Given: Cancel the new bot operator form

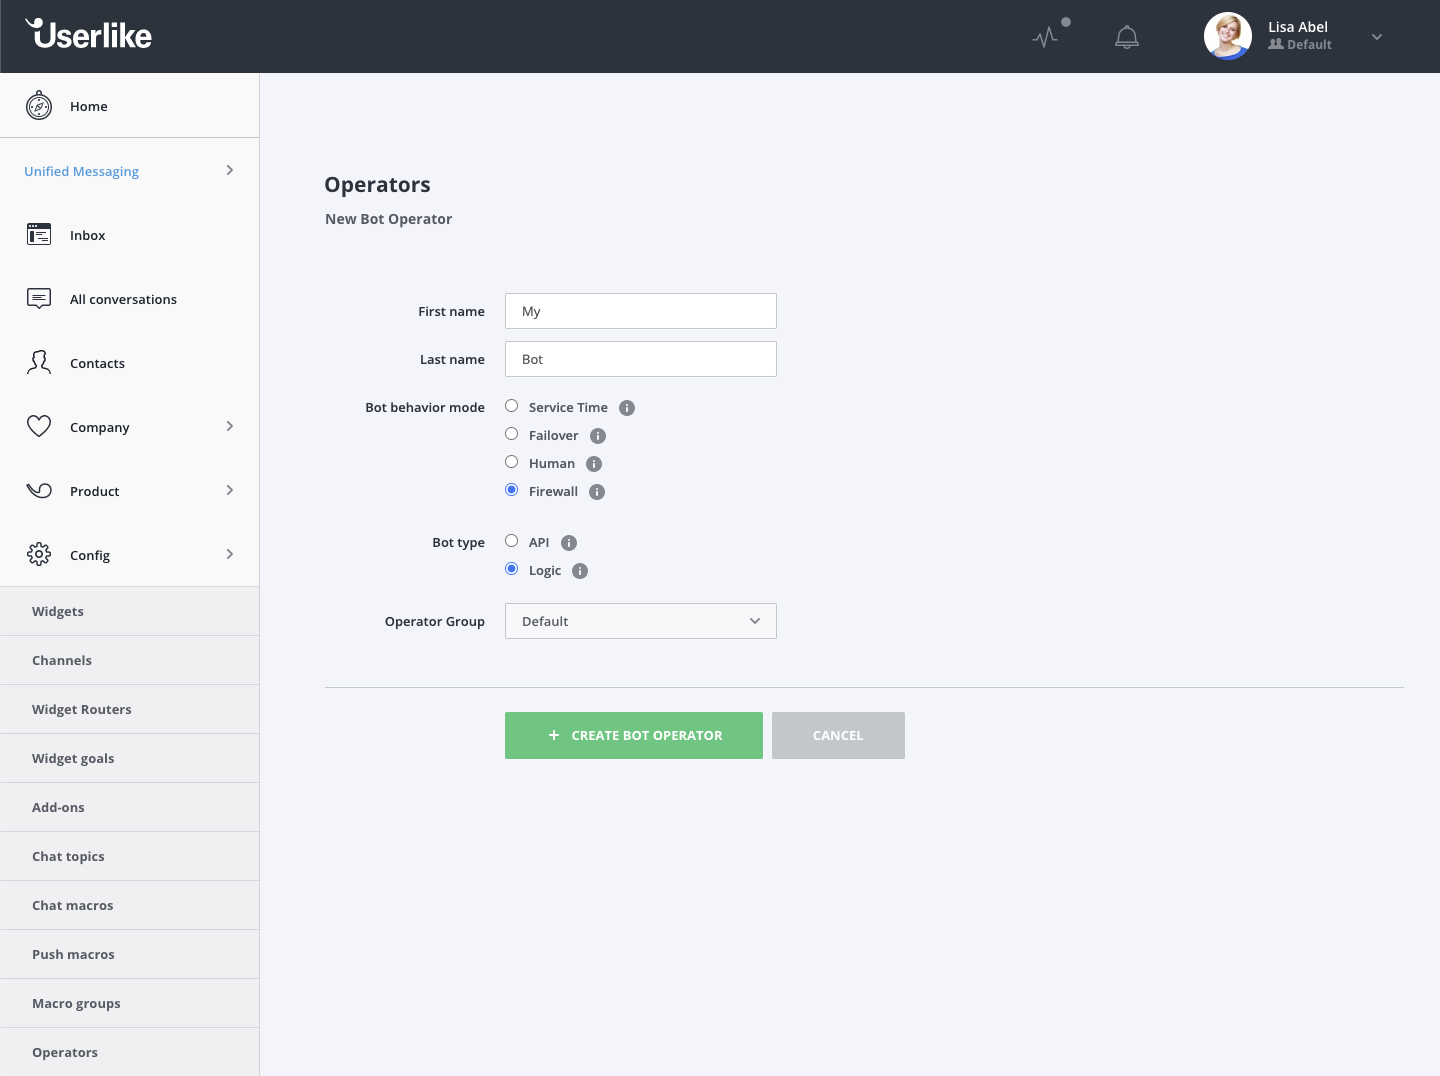Looking at the screenshot, I should (838, 735).
